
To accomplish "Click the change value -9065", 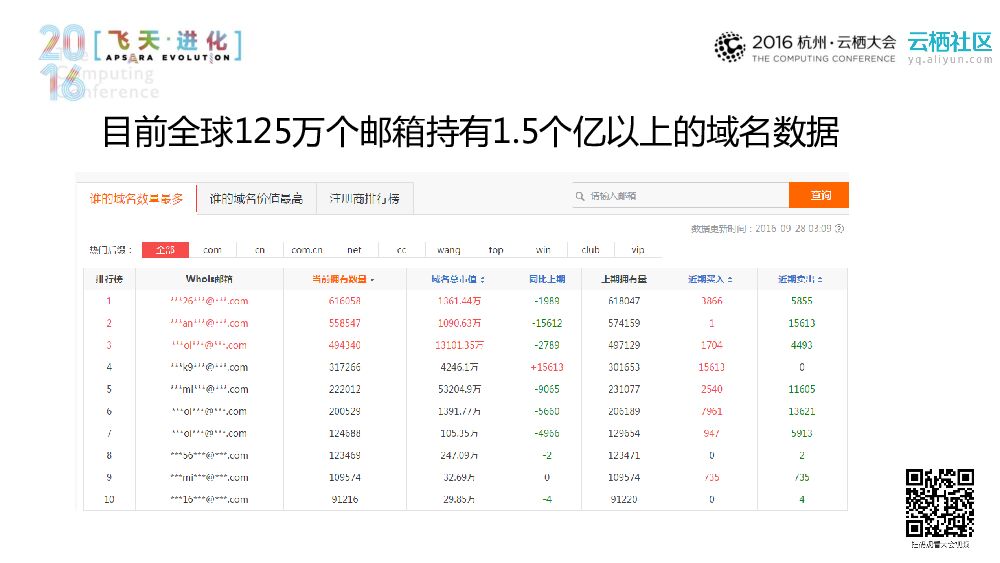I will [547, 389].
